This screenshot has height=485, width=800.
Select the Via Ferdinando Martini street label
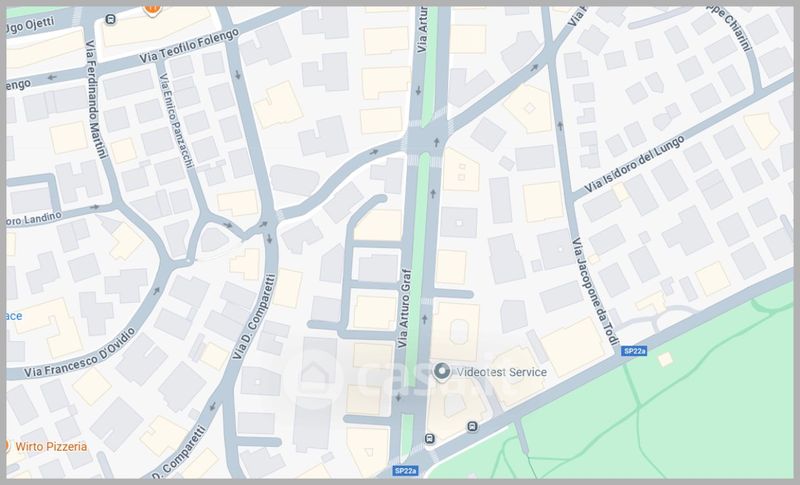click(x=96, y=99)
